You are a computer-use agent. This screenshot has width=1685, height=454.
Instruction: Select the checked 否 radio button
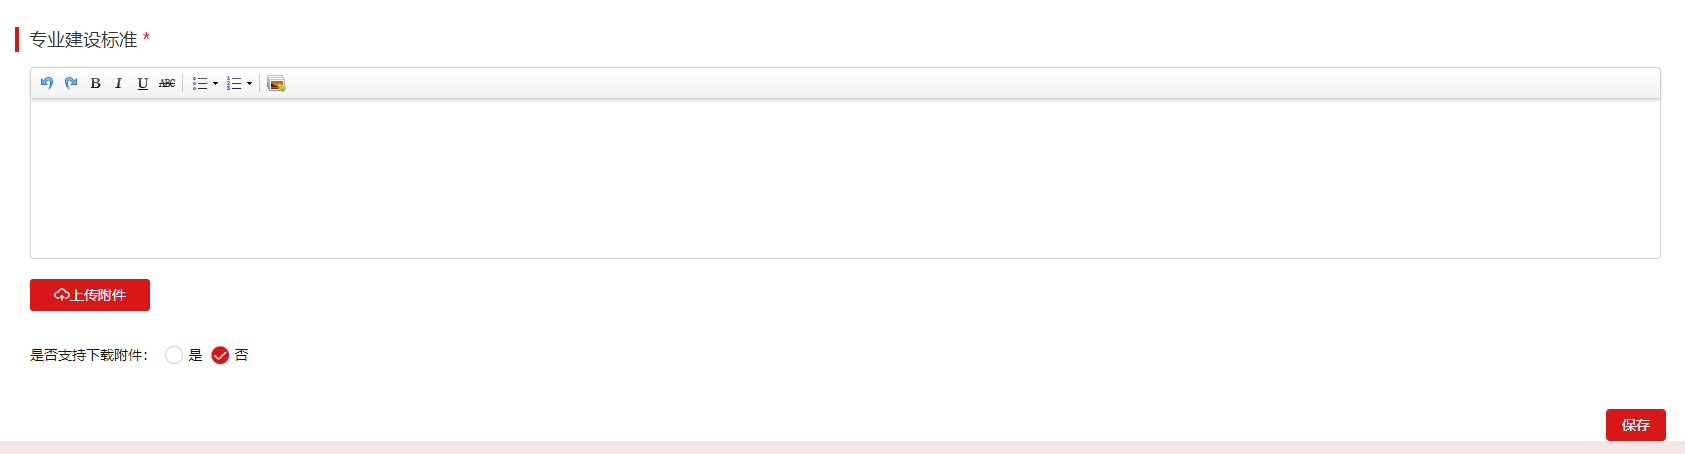220,355
